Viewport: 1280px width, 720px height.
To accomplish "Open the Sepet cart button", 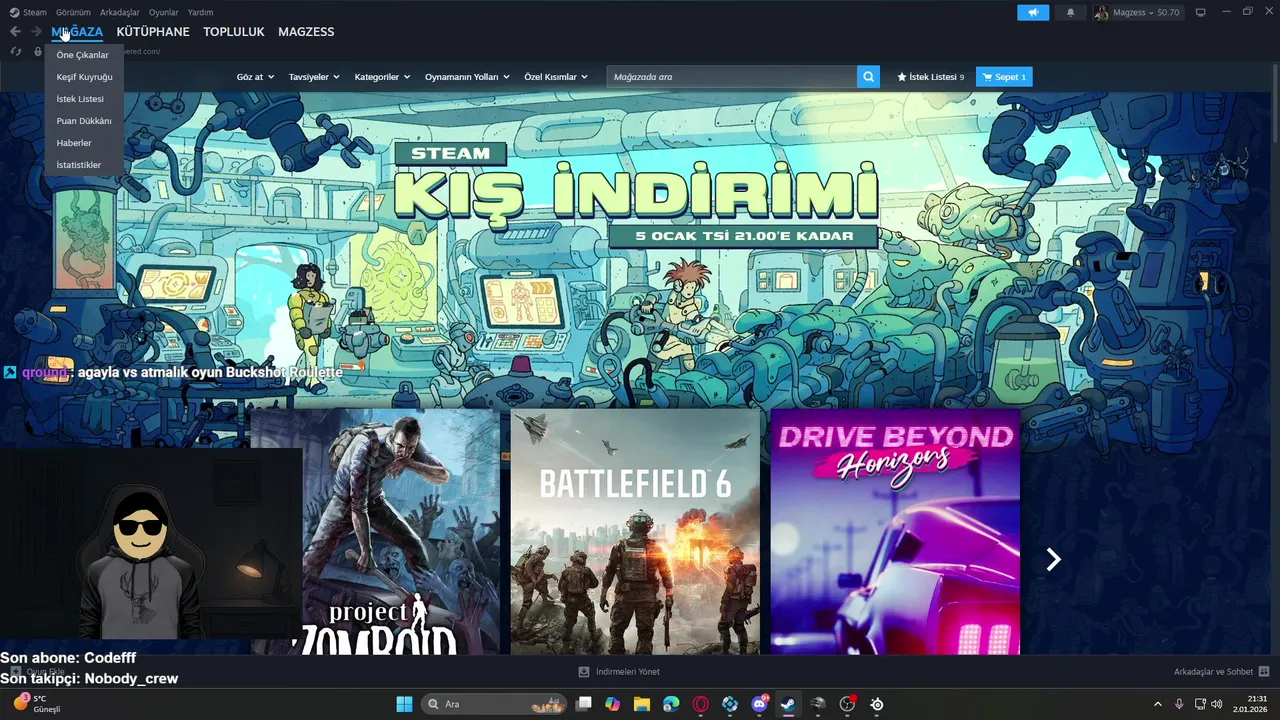I will point(1004,77).
